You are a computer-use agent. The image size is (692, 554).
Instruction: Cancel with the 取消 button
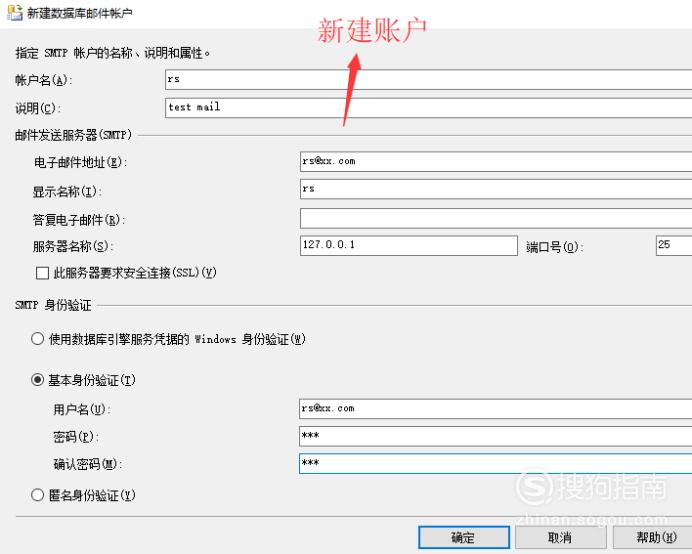560,537
